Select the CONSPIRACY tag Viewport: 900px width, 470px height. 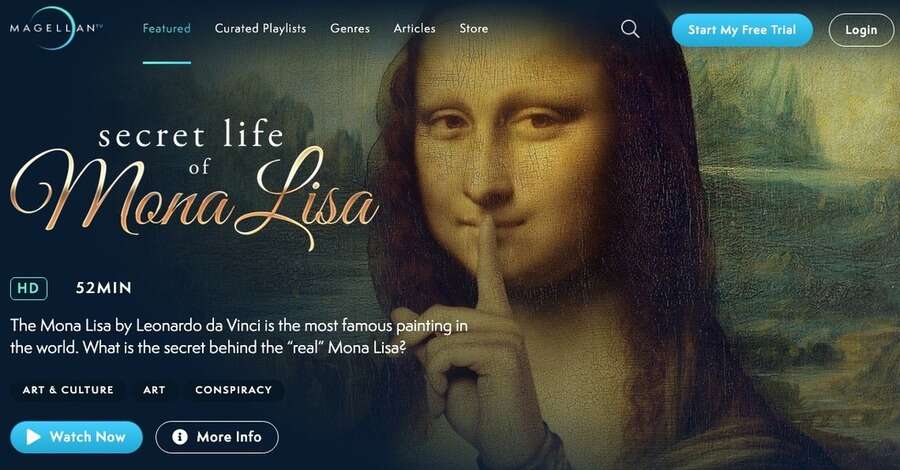pyautogui.click(x=234, y=390)
